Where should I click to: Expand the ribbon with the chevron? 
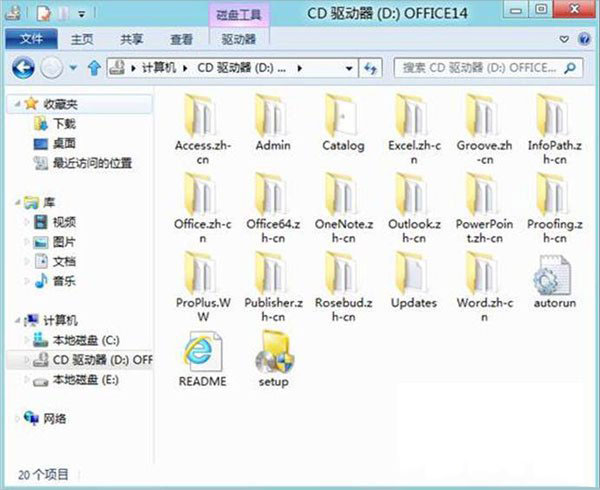[x=564, y=39]
